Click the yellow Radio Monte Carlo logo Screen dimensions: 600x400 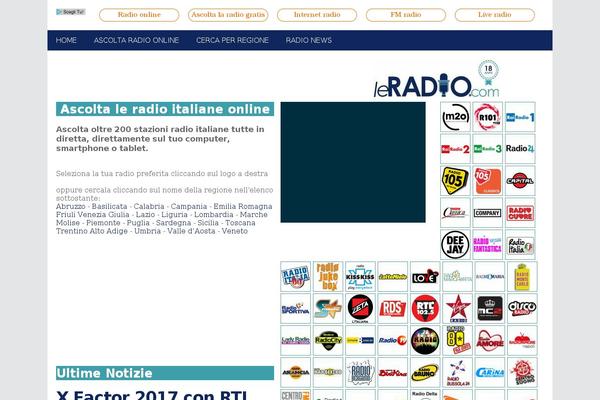(522, 277)
